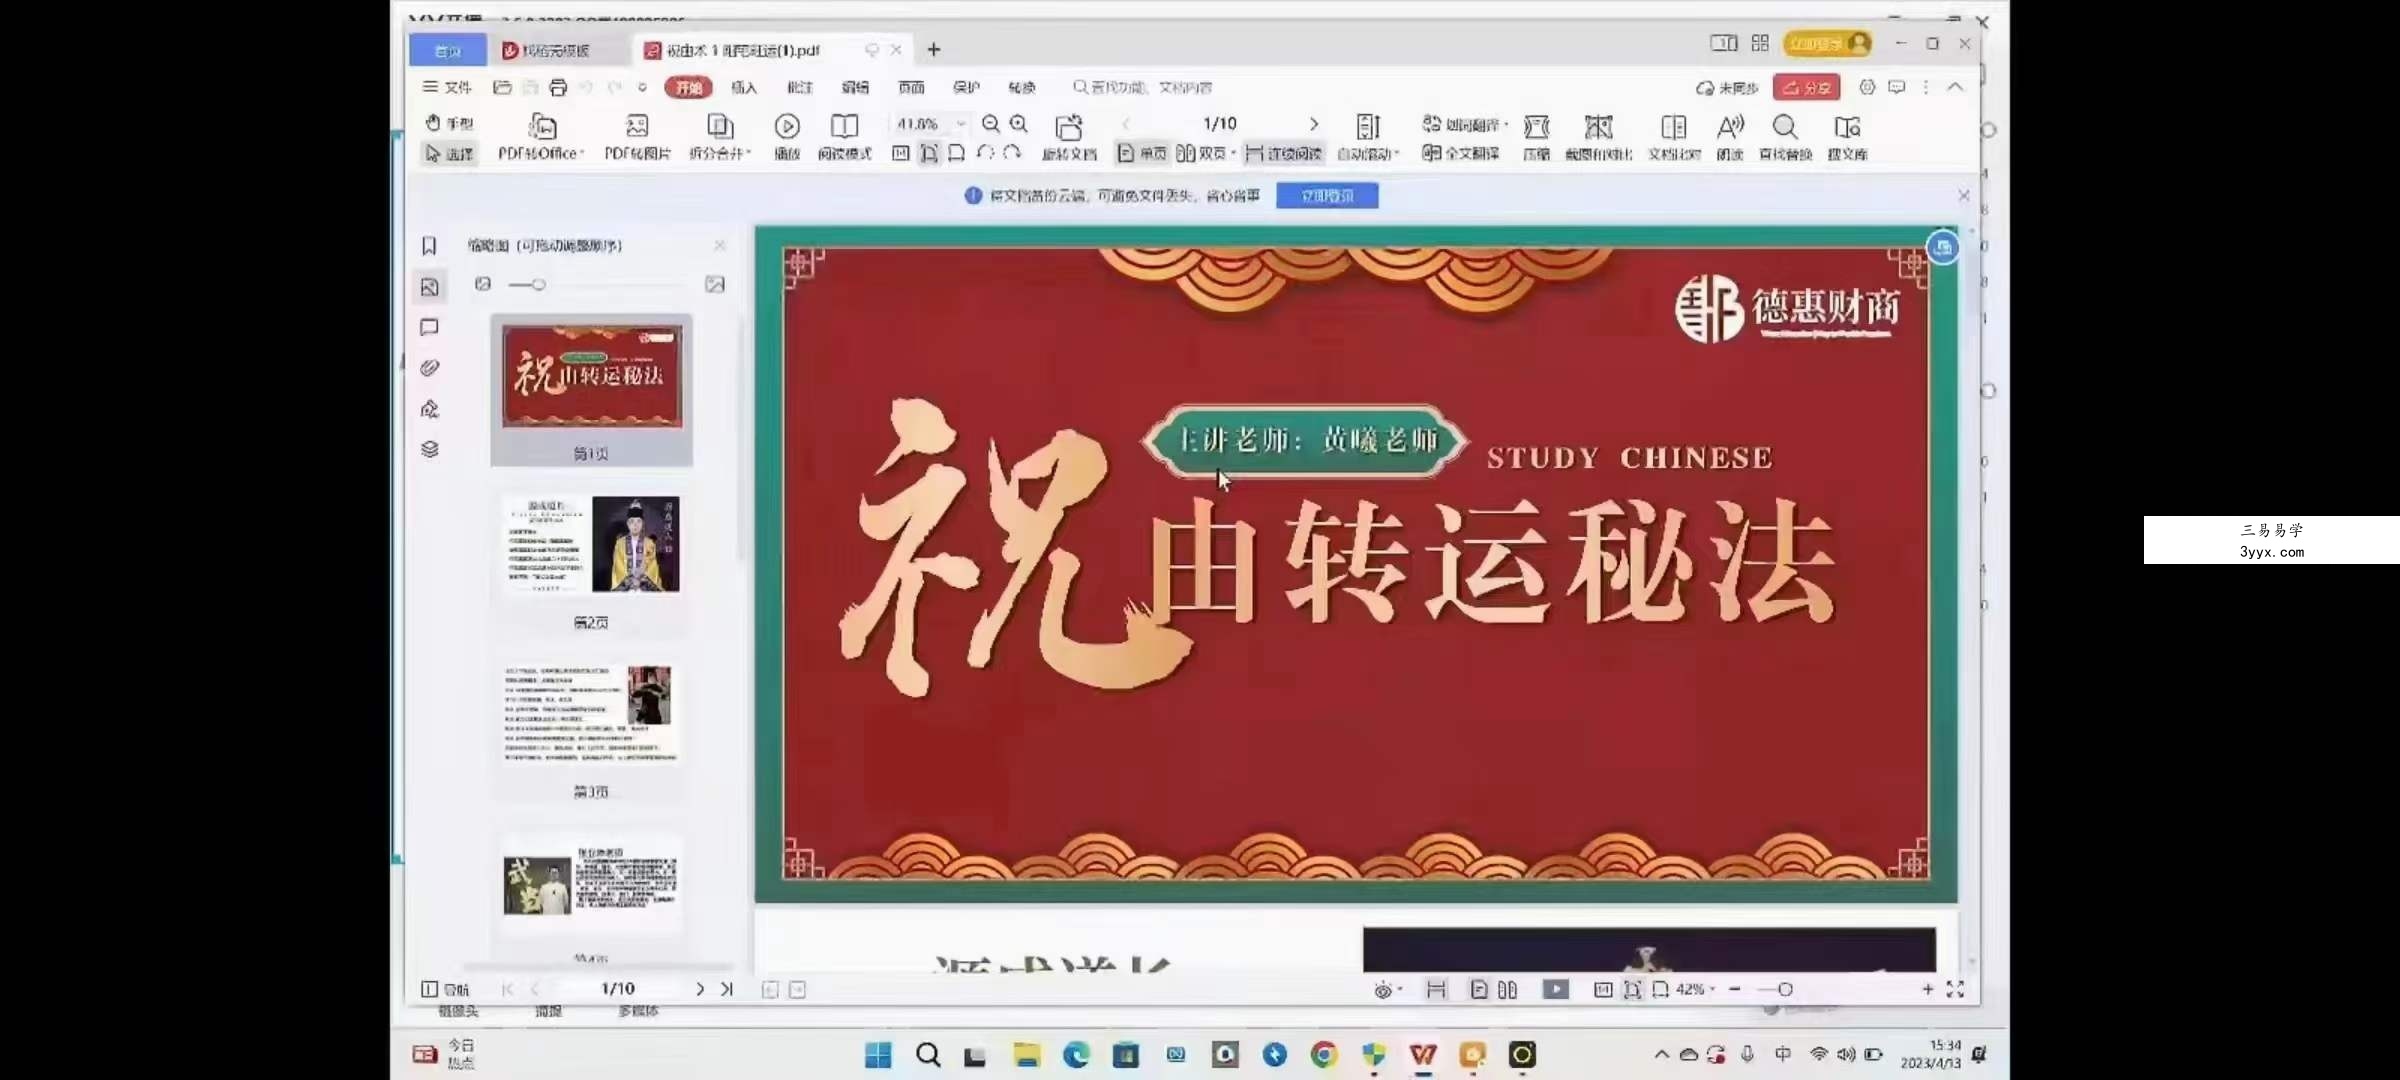Open Double Page layout dropdown (双页)

click(x=1206, y=153)
